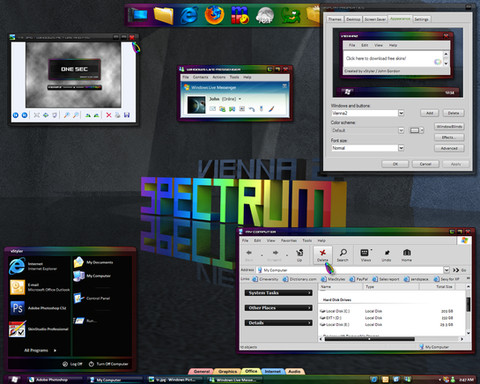Click the save disk icon in picture viewer
This screenshot has height=384, width=480.
pyautogui.click(x=127, y=115)
